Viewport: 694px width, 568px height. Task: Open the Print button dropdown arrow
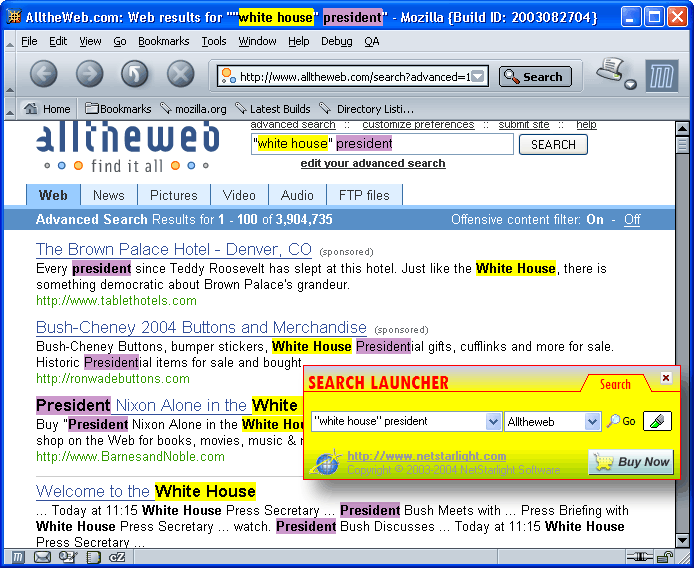630,84
